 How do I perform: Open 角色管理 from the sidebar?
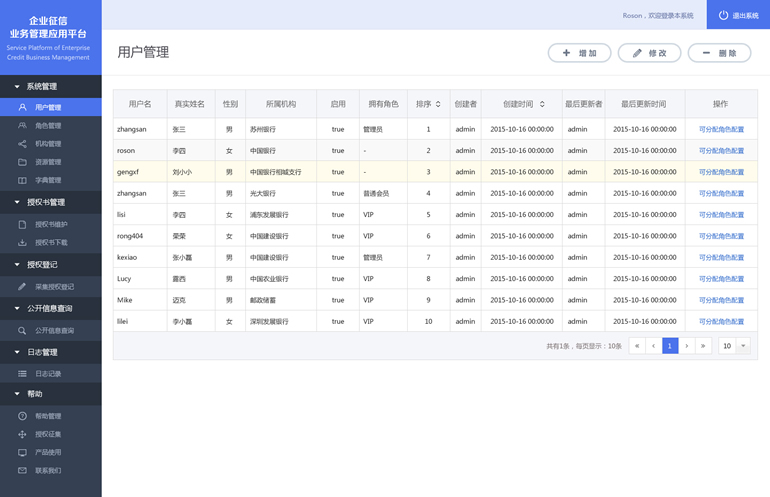51,126
